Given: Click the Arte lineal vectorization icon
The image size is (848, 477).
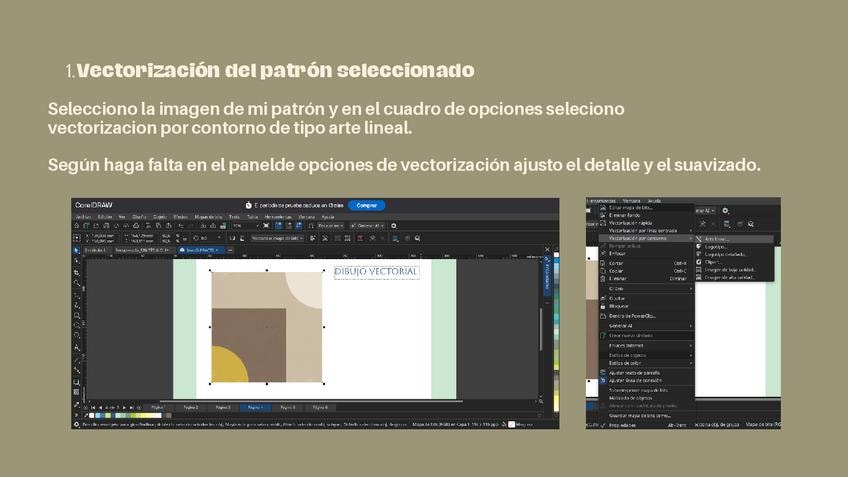Looking at the screenshot, I should coord(700,239).
